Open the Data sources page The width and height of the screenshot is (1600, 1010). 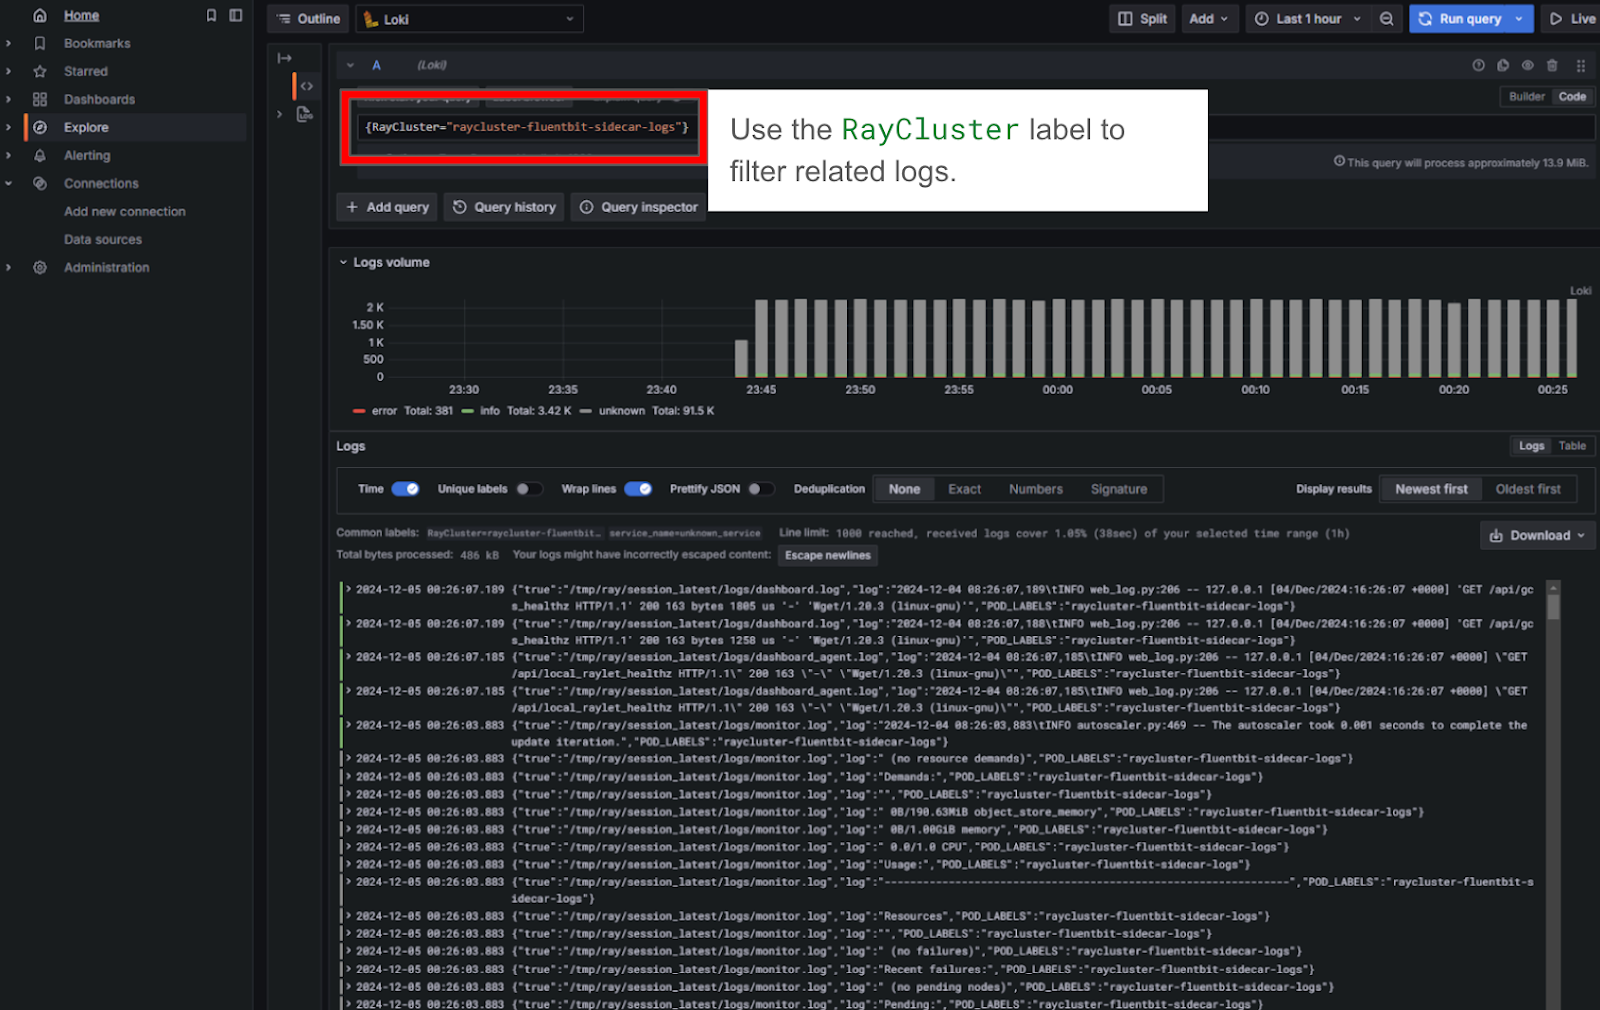[x=103, y=239]
